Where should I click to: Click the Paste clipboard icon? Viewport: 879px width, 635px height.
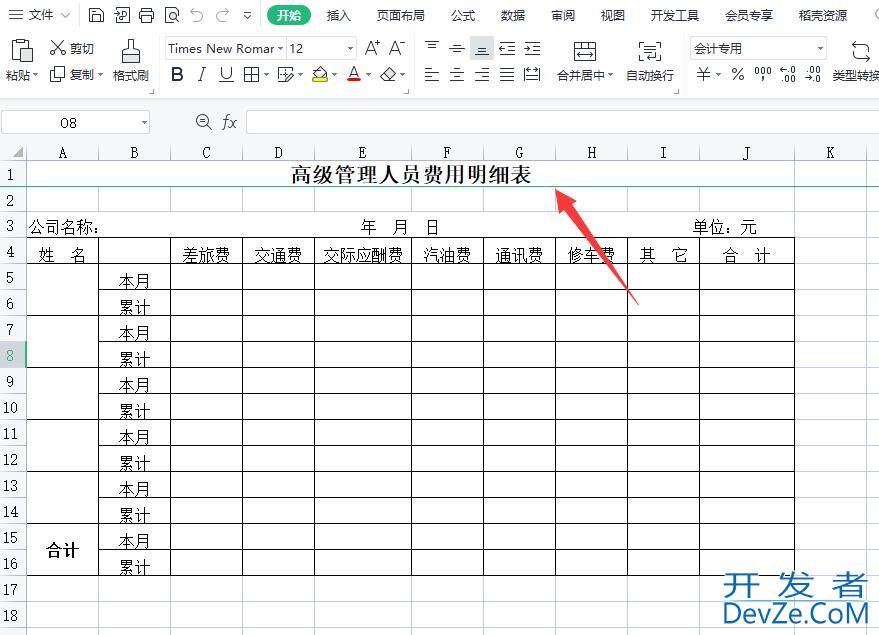pyautogui.click(x=22, y=50)
